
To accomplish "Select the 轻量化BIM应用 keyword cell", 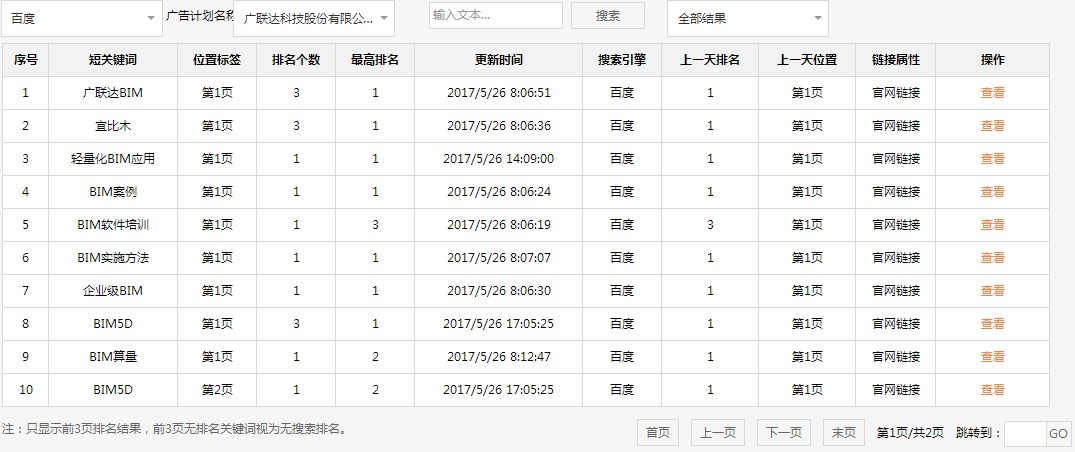I will coord(113,158).
